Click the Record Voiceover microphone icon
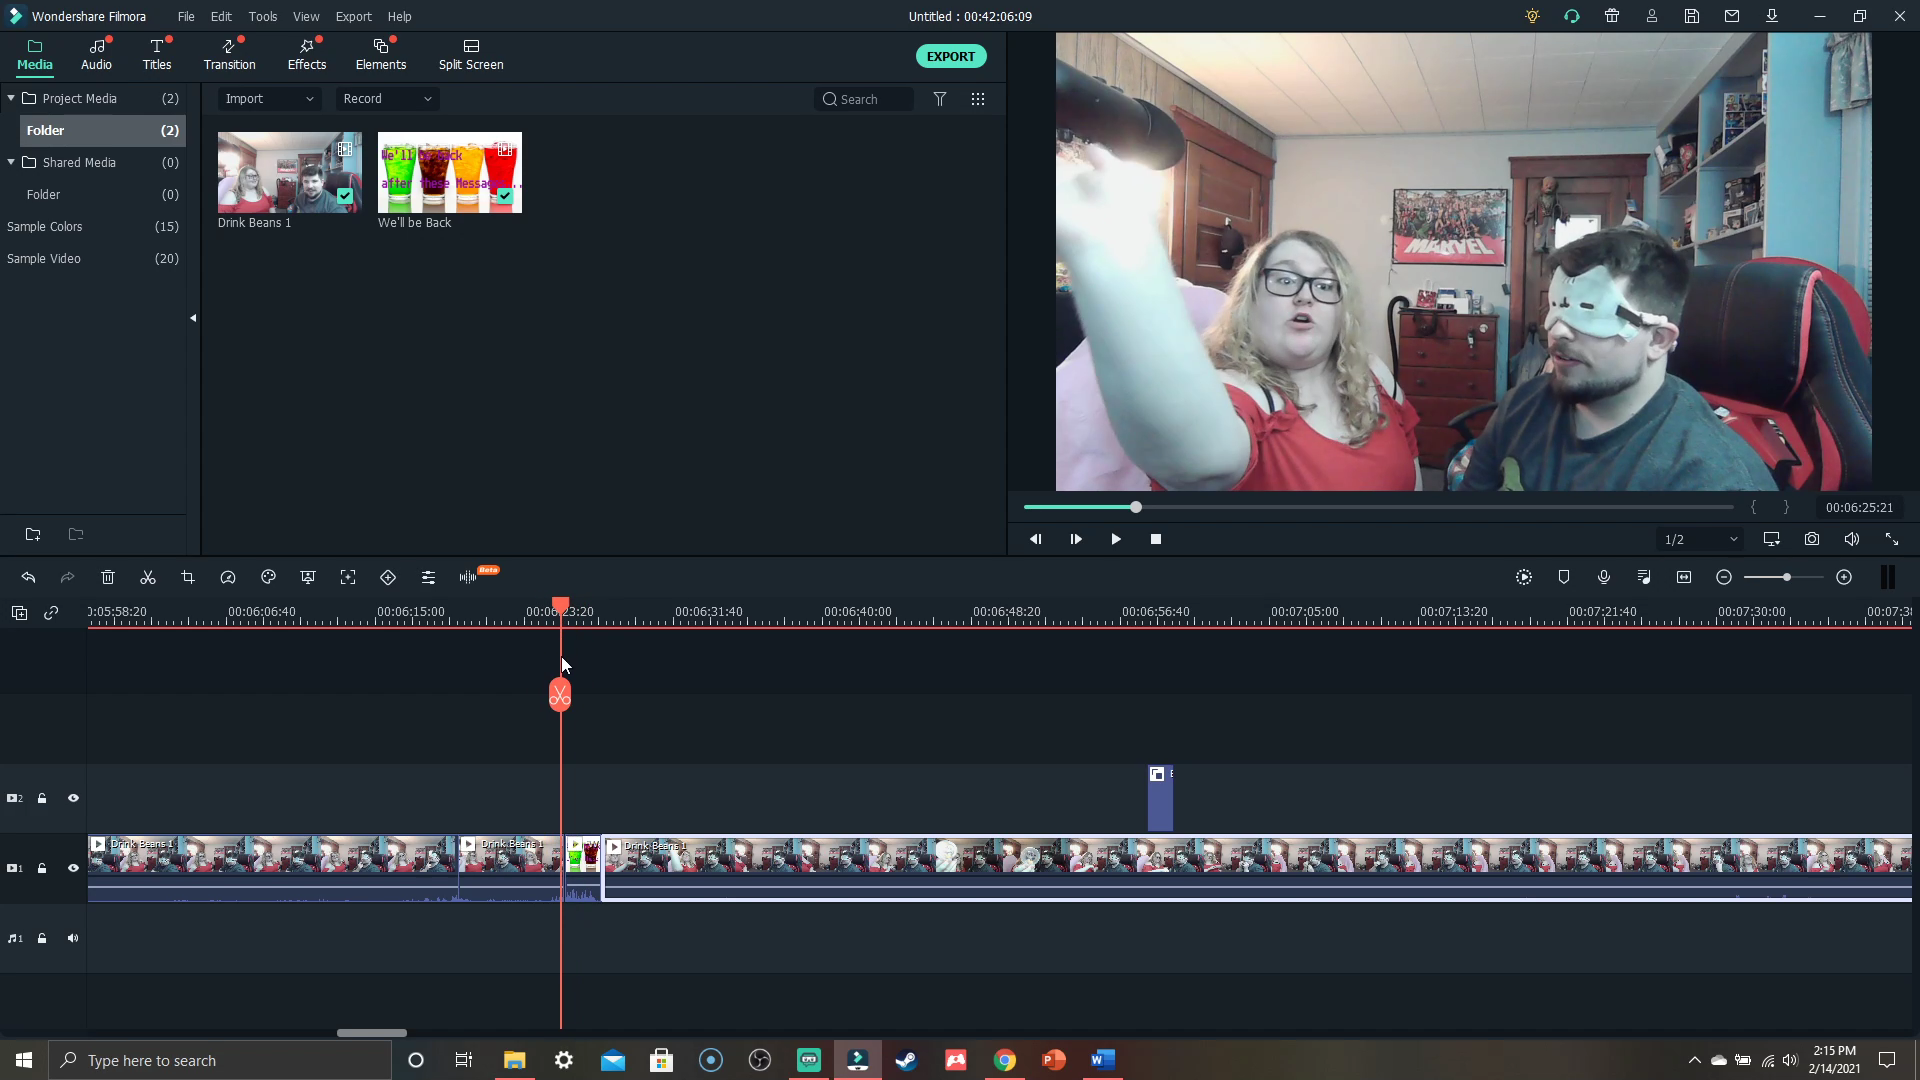1920x1080 pixels. pos(1604,577)
